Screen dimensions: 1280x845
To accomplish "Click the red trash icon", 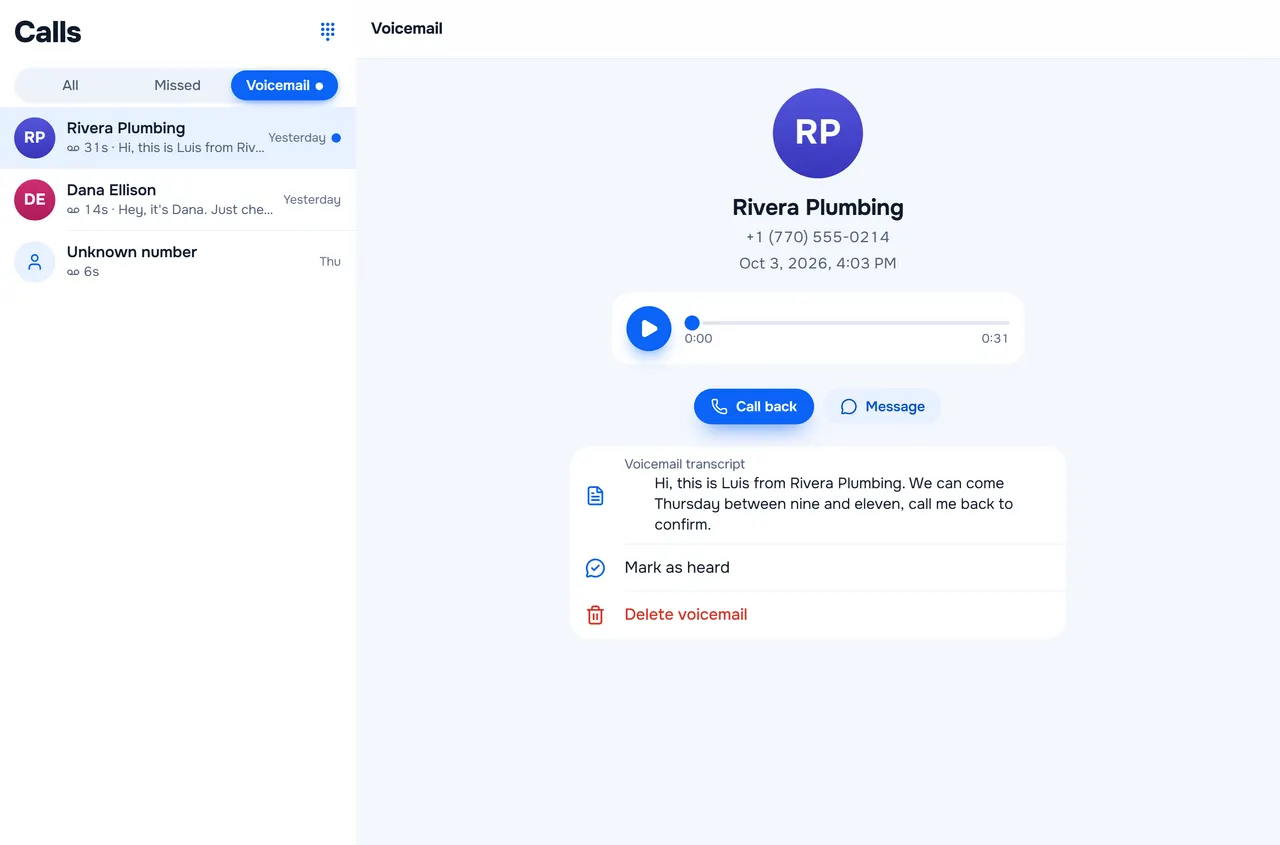I will (595, 615).
